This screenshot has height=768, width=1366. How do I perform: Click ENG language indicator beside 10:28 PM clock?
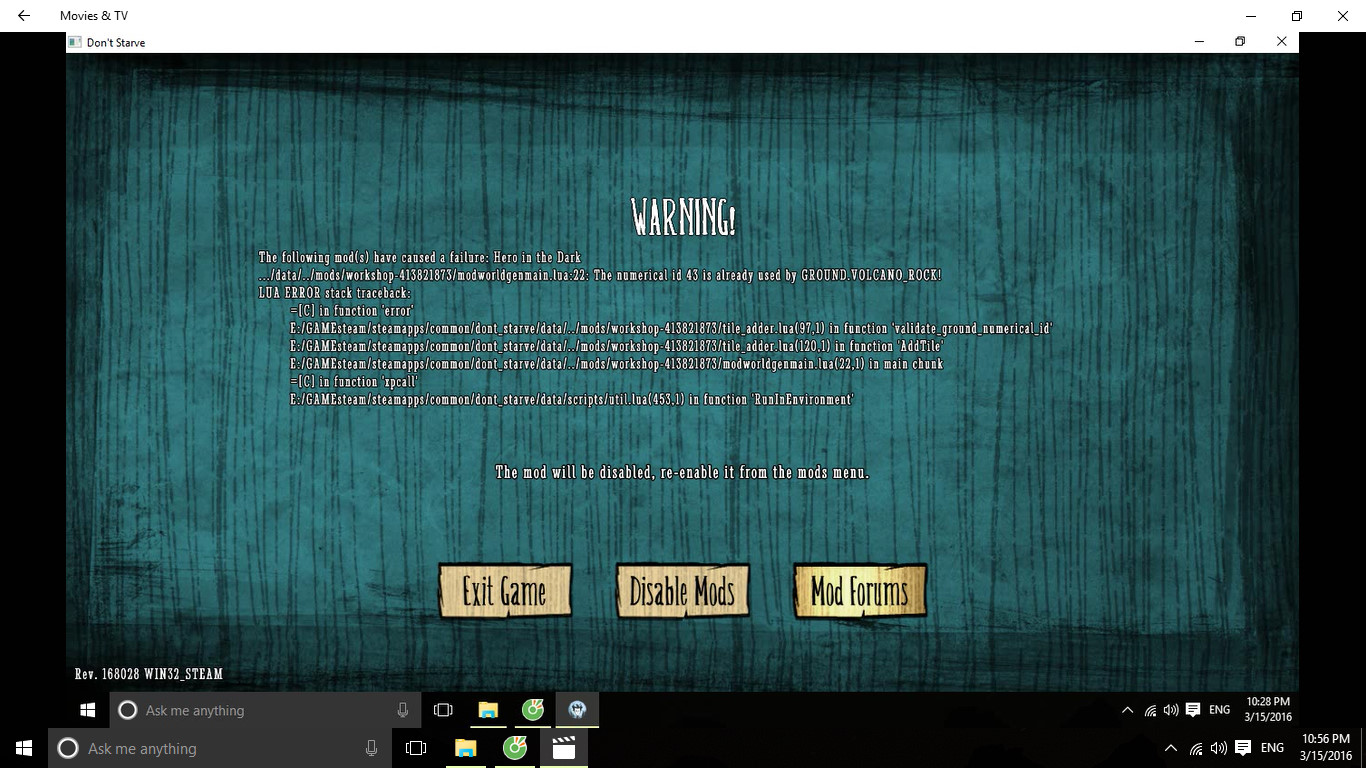click(1219, 710)
